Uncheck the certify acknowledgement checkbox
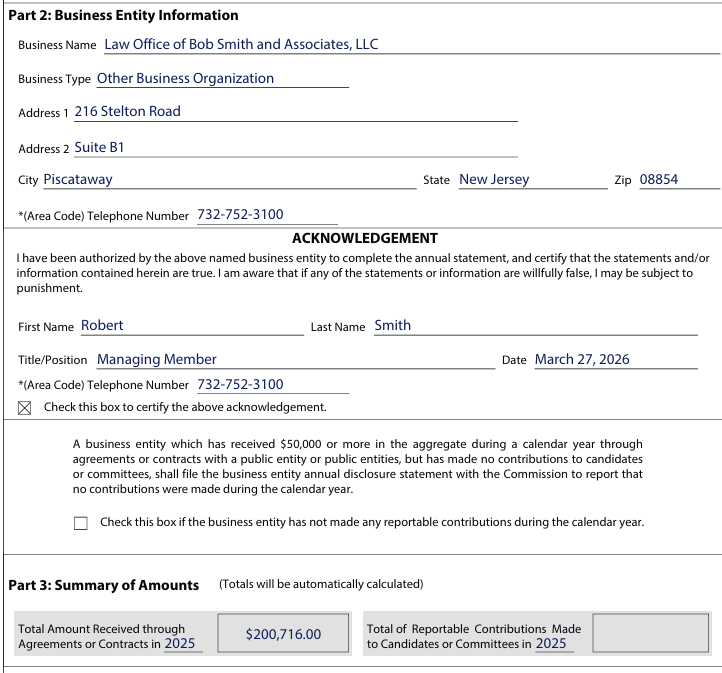The width and height of the screenshot is (722, 673). coord(25,408)
